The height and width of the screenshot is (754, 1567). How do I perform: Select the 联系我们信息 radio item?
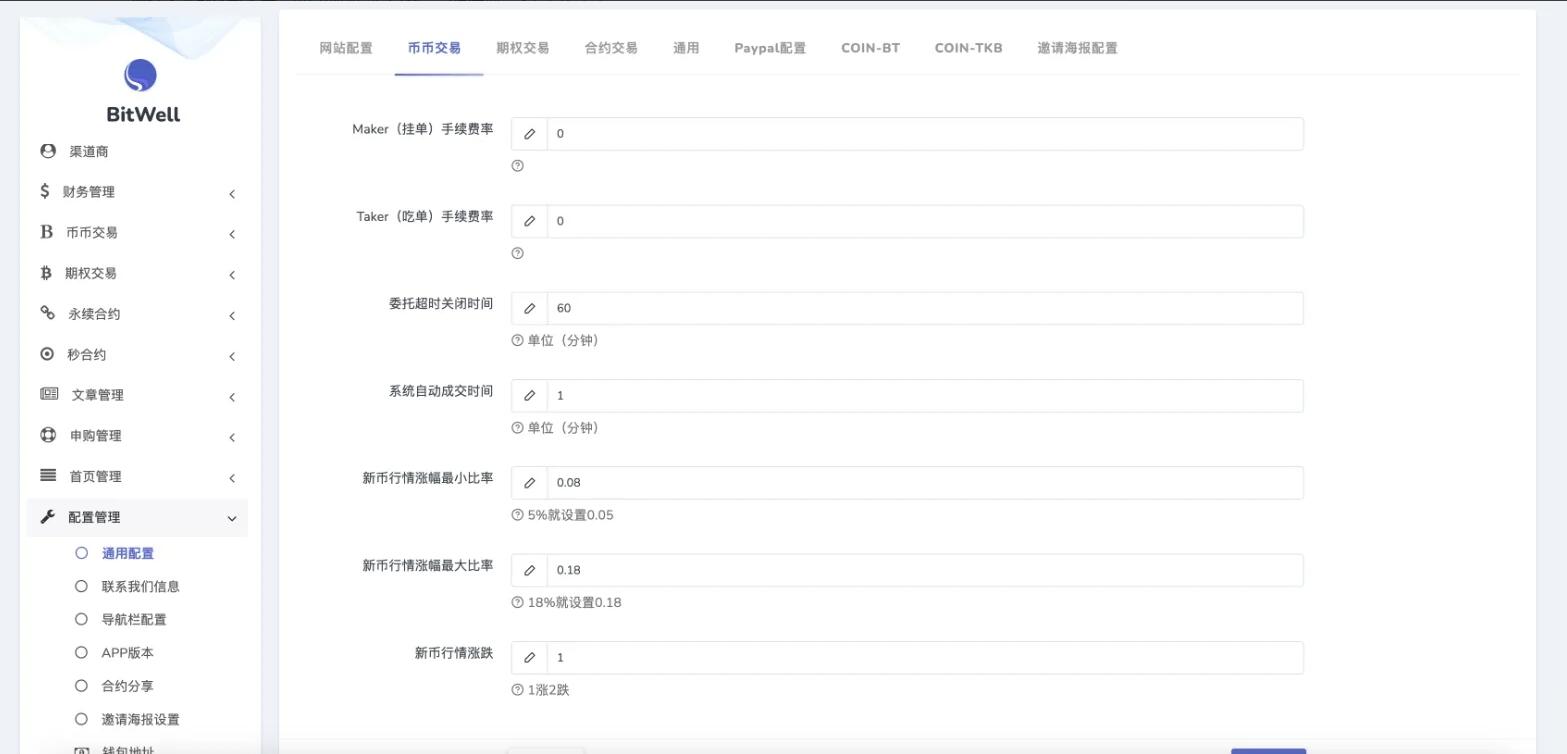(x=82, y=586)
